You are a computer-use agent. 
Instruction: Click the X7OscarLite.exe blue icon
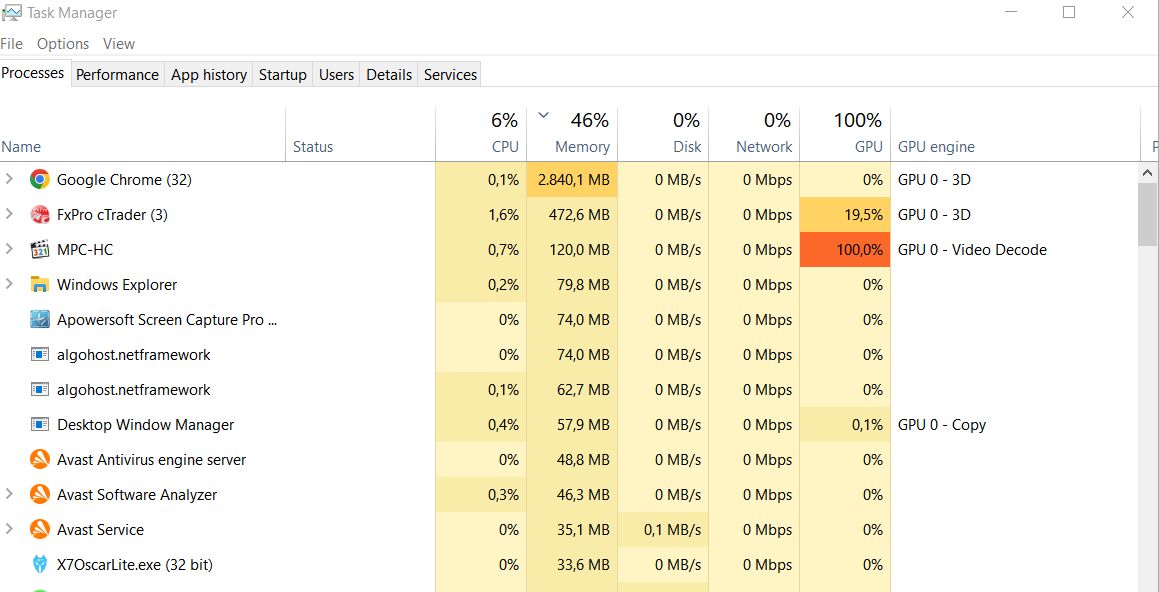[x=39, y=565]
